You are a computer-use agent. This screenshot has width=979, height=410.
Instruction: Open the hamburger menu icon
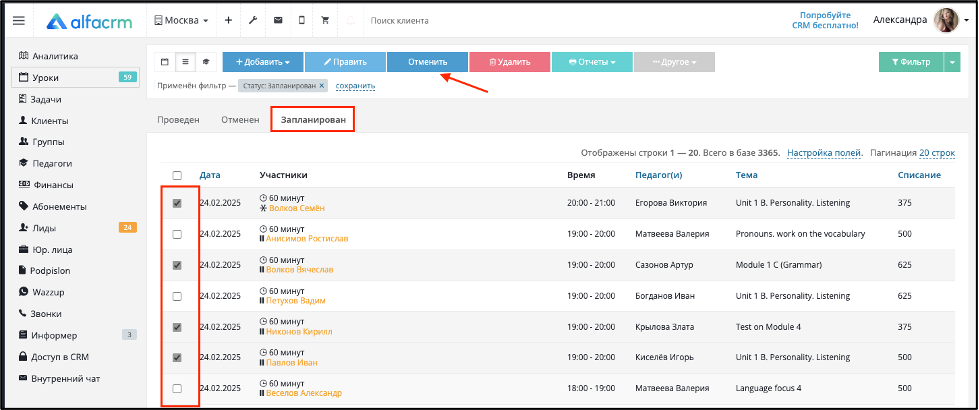[x=19, y=21]
